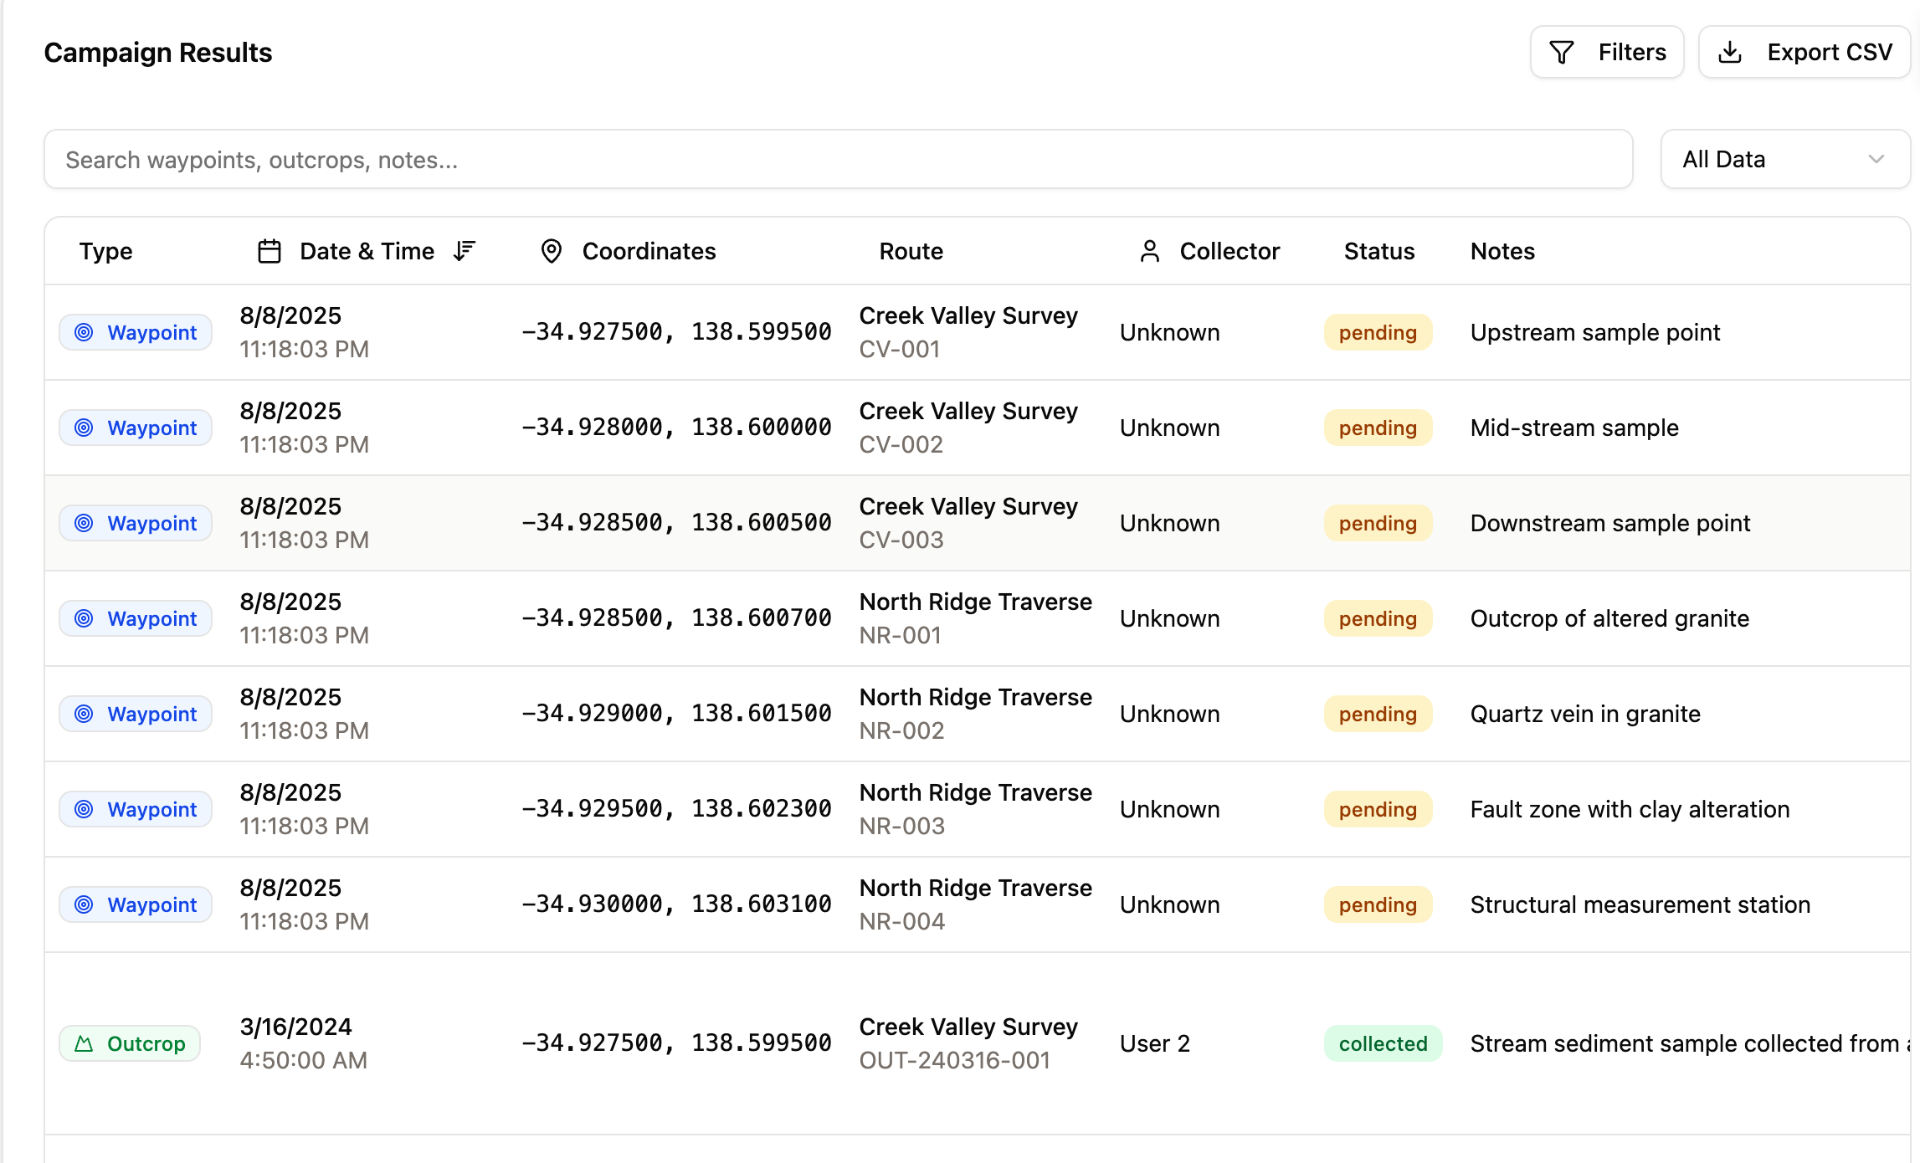This screenshot has height=1163, width=1920.
Task: Click the collected status badge for OUT-240316-001
Action: click(1383, 1044)
